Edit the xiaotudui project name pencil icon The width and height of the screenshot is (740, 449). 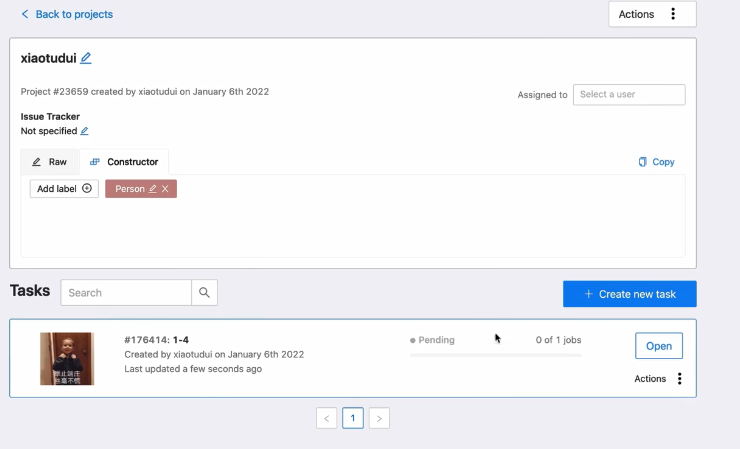coord(86,58)
